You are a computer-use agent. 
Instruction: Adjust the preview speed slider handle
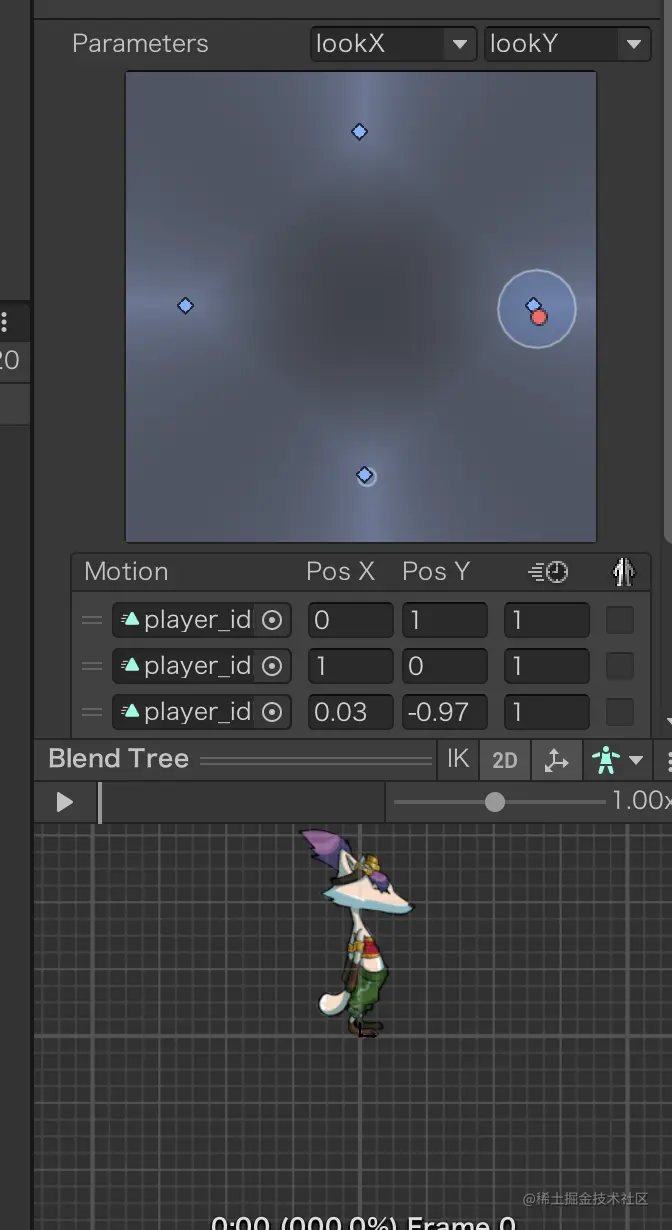pos(495,802)
